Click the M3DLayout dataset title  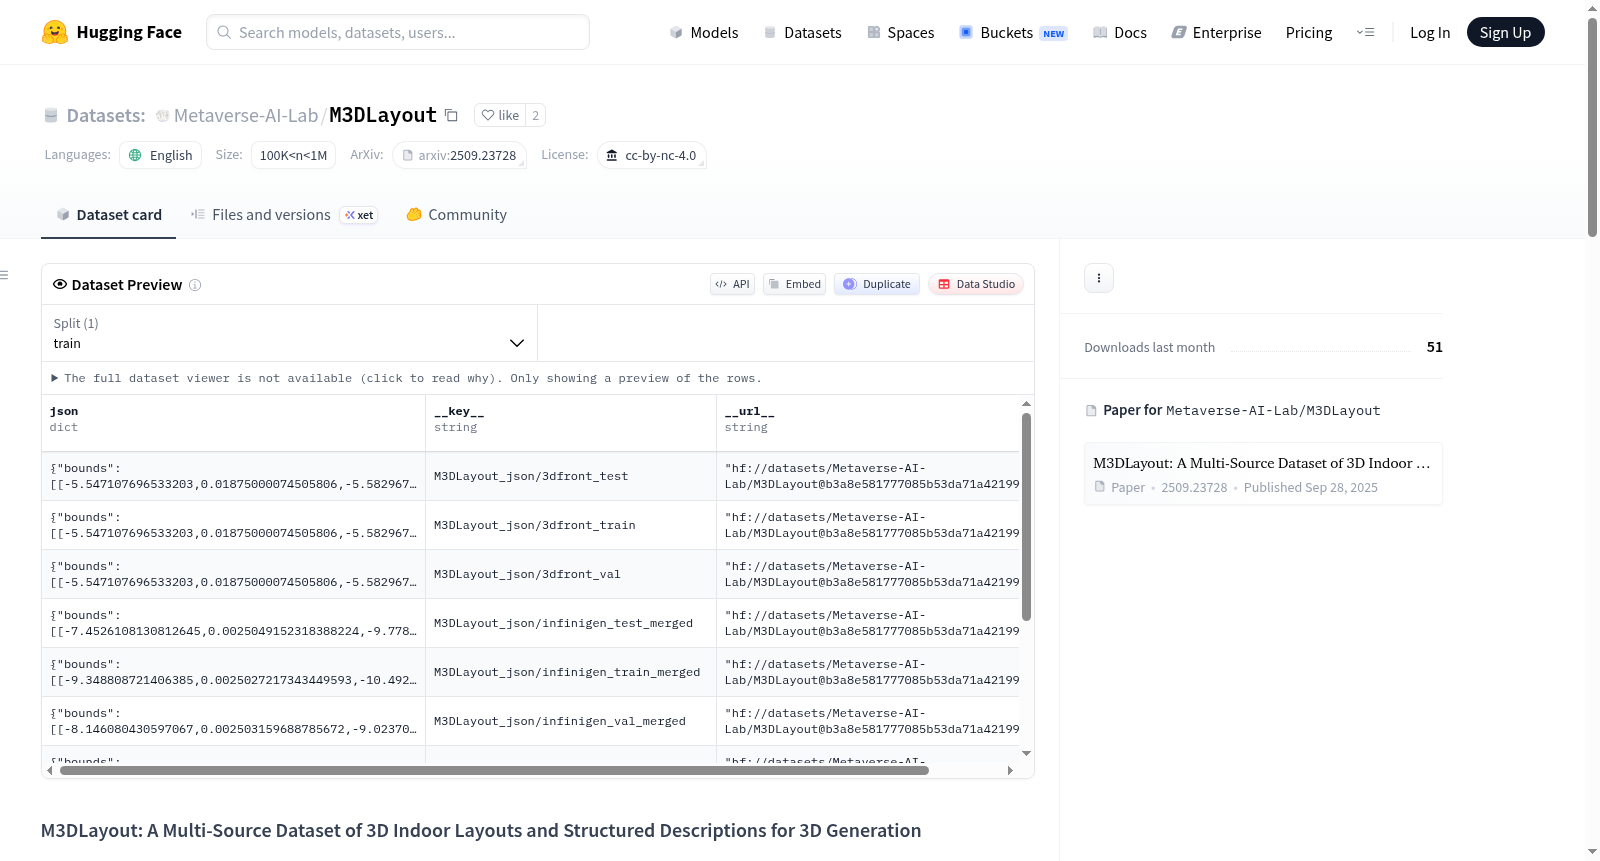coord(383,115)
